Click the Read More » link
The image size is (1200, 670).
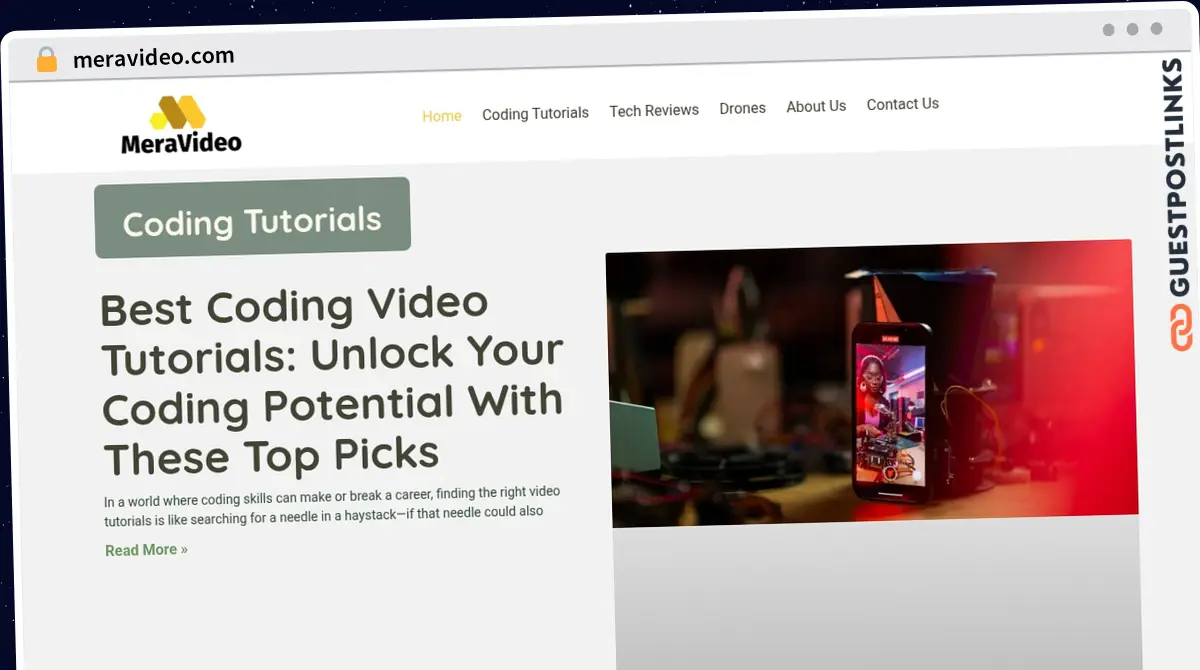click(146, 550)
